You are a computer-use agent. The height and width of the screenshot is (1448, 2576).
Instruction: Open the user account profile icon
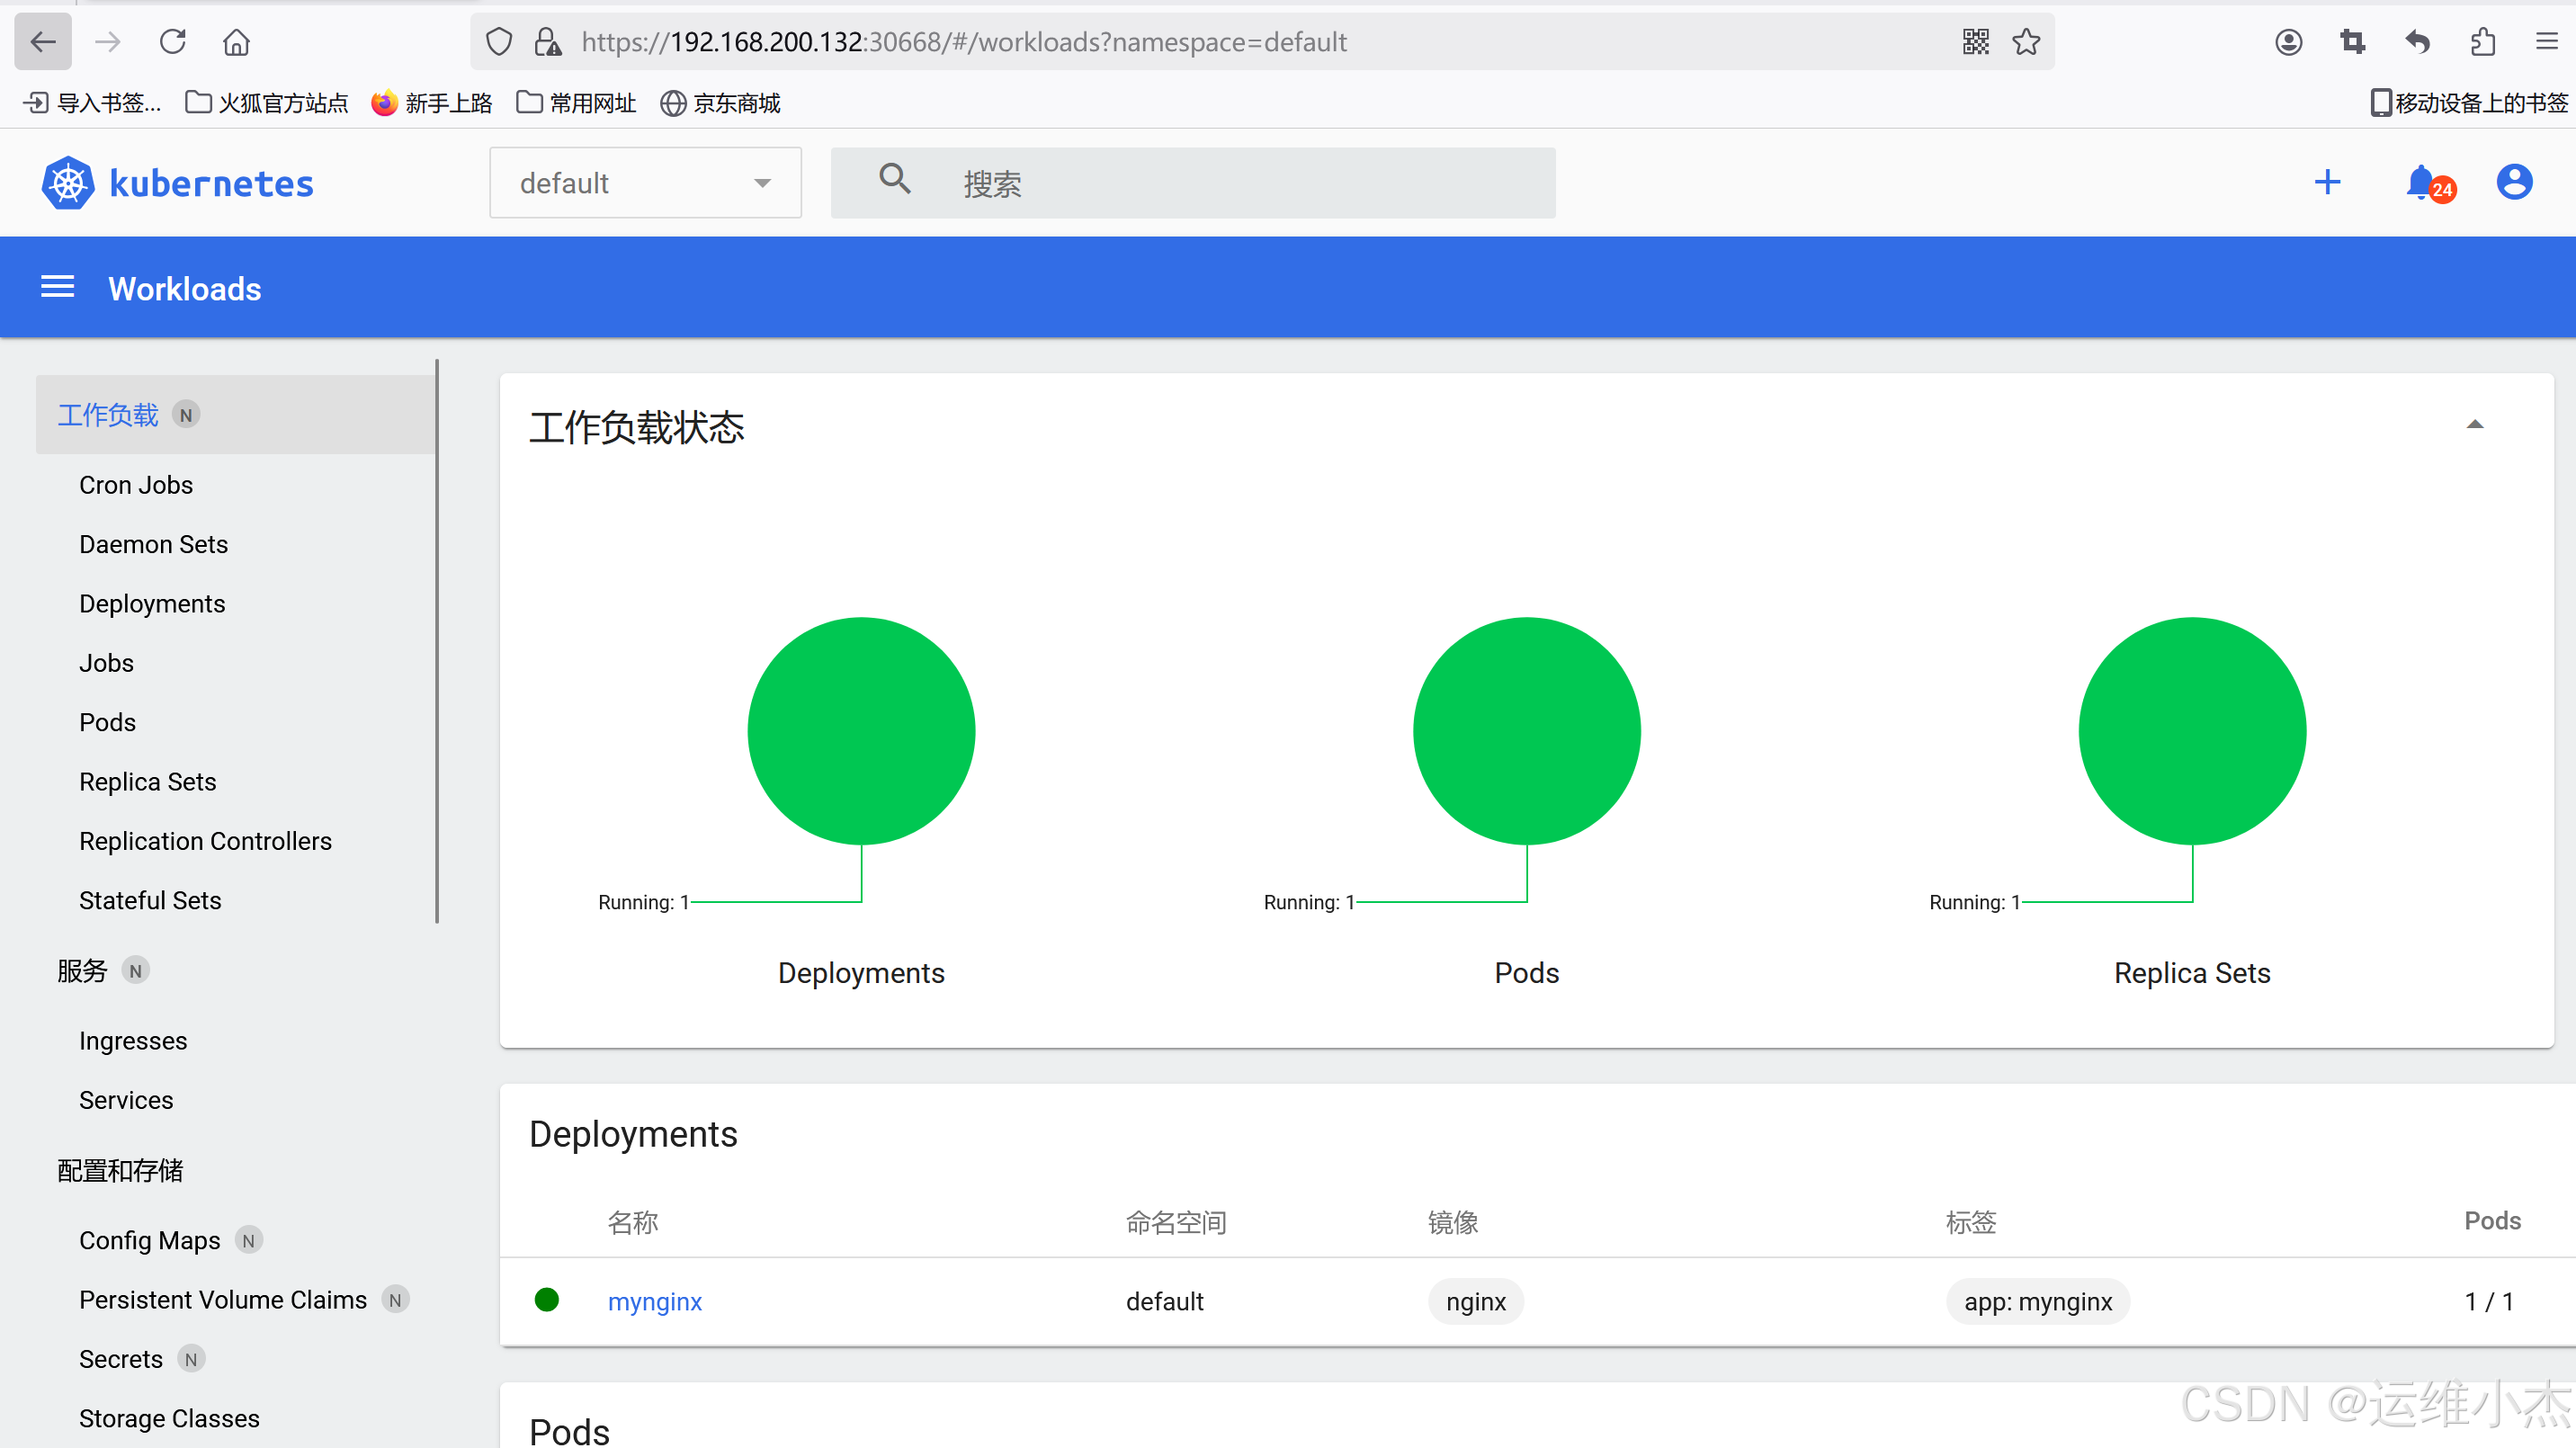(2514, 182)
